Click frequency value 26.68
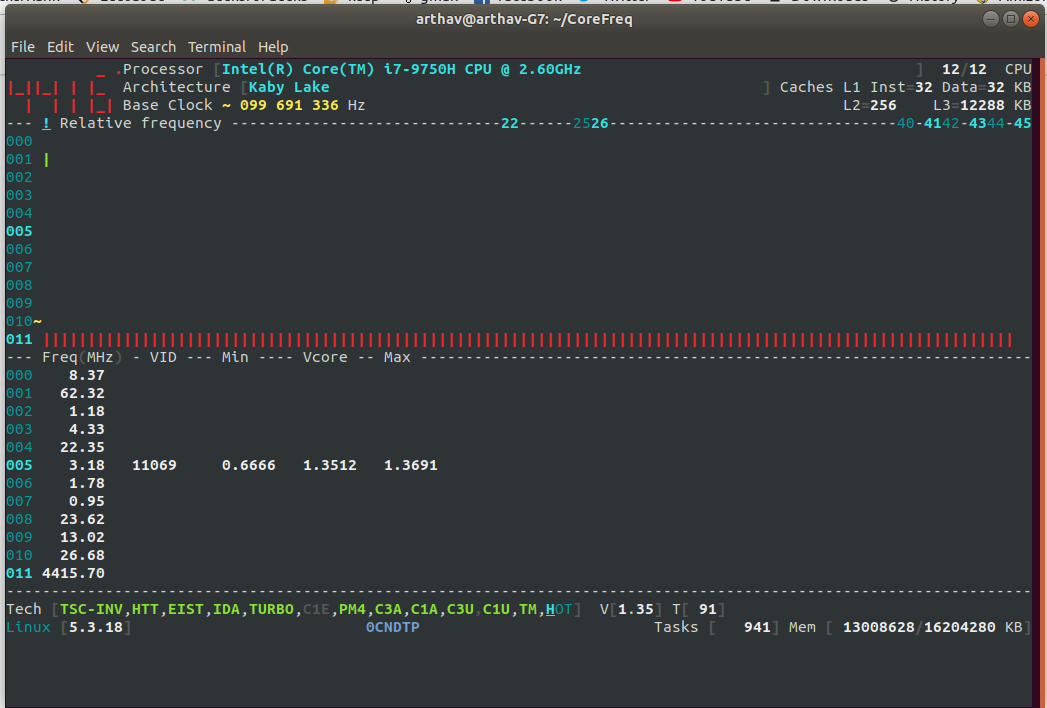1047x708 pixels. point(82,555)
